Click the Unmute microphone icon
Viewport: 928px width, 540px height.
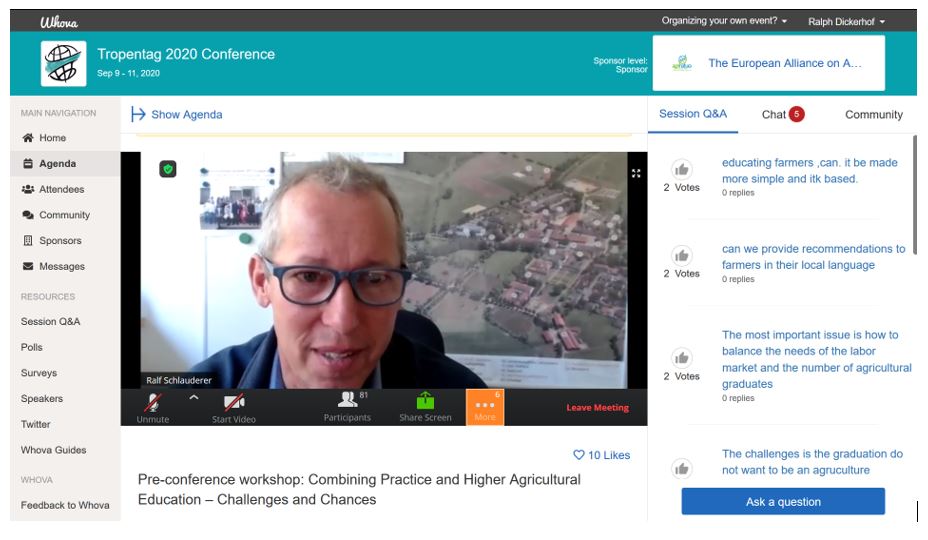point(153,403)
